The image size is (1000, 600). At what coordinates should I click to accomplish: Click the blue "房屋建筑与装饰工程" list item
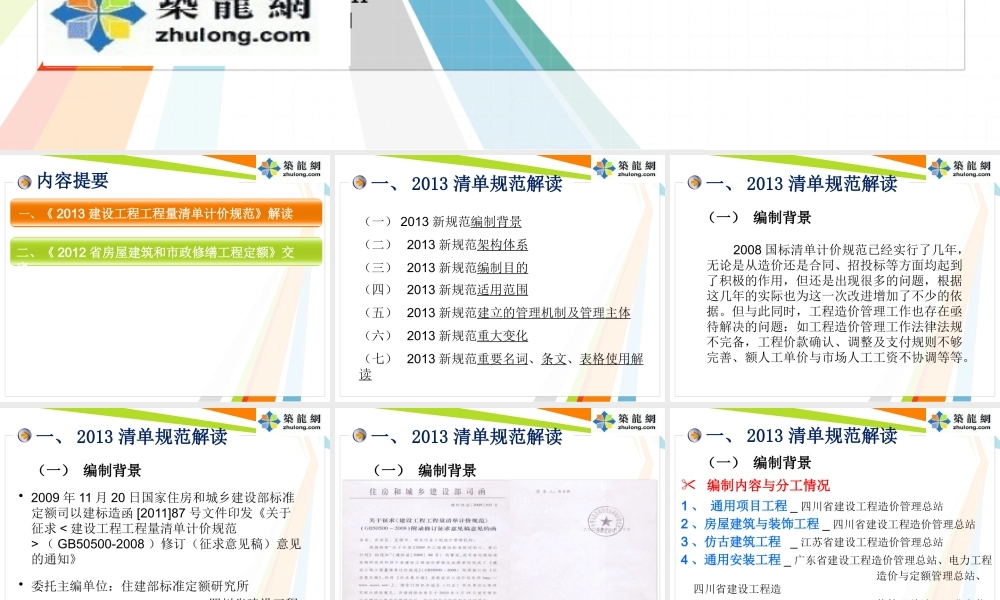coord(761,523)
